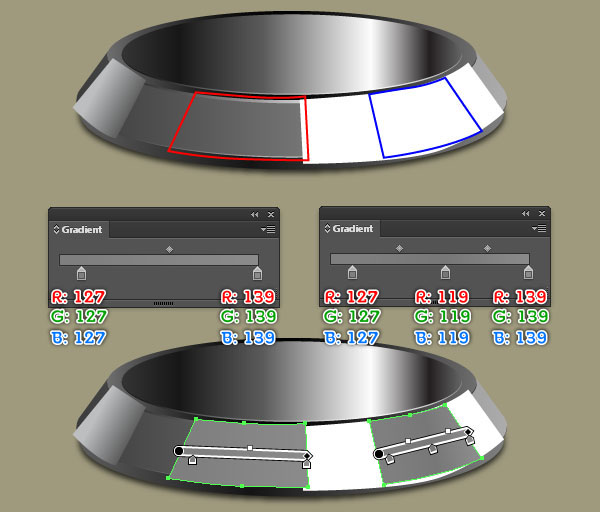Select the right annotator's first color stop
The width and height of the screenshot is (600, 512).
[390, 459]
